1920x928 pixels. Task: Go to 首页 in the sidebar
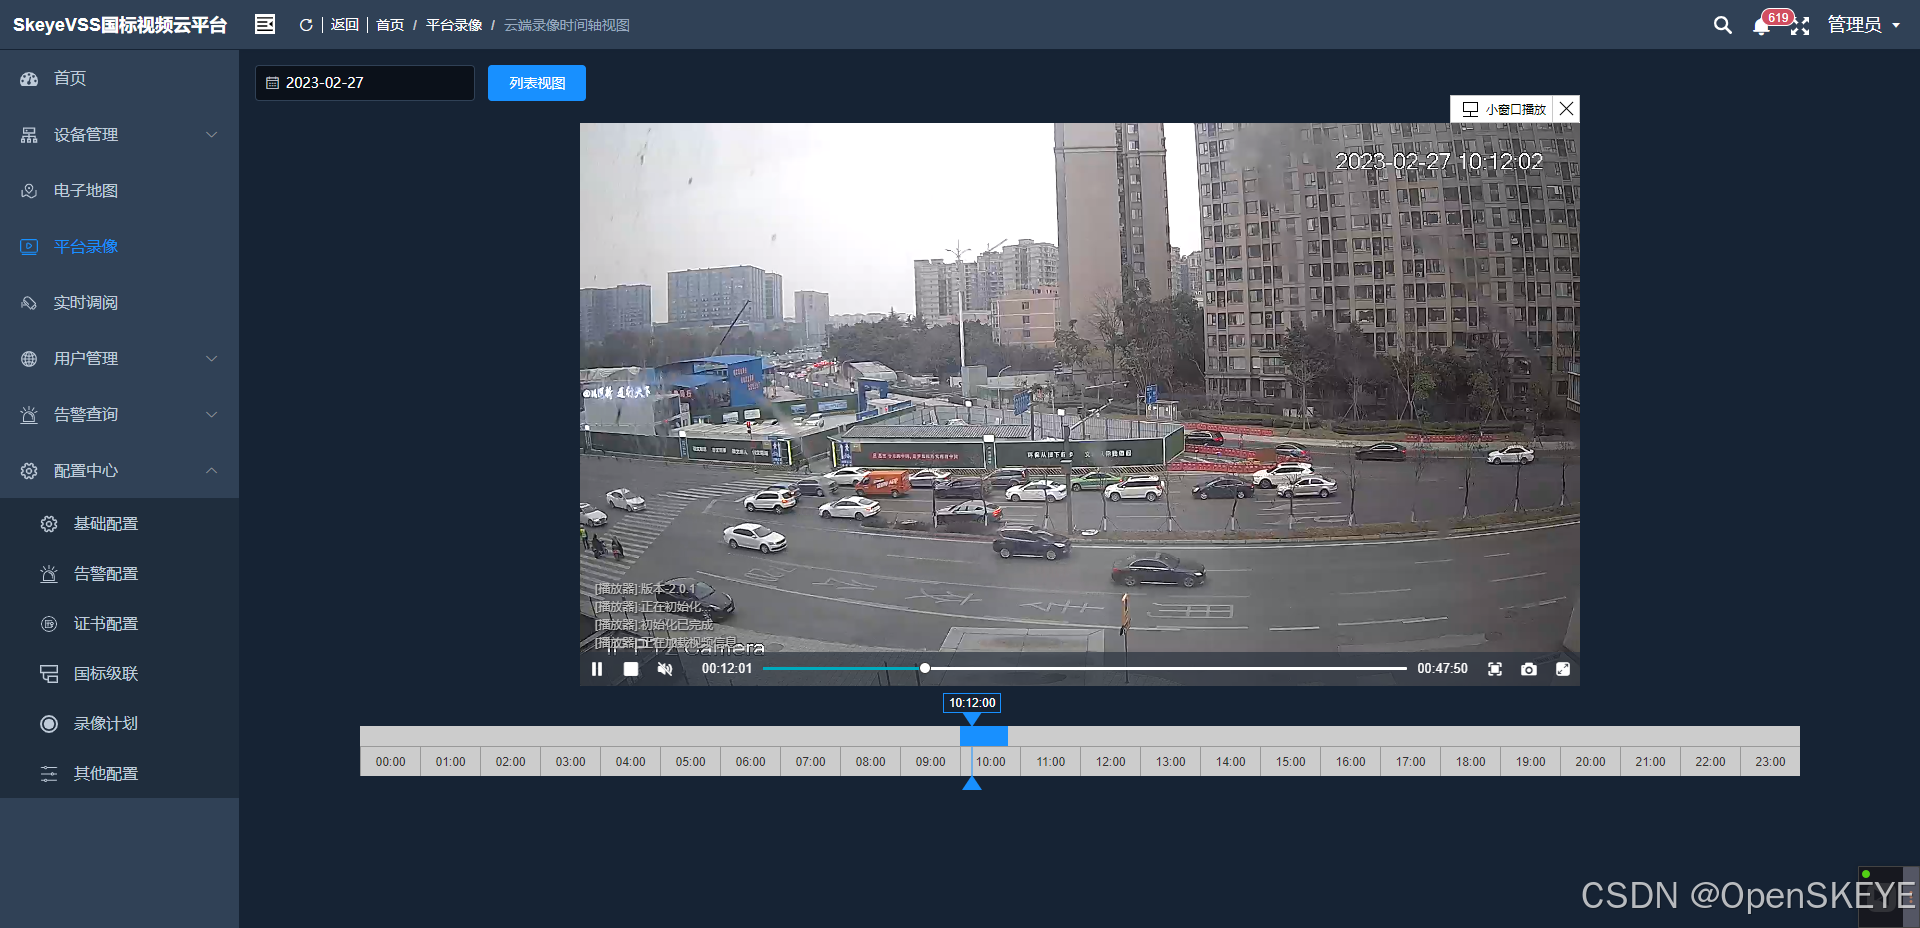(119, 78)
